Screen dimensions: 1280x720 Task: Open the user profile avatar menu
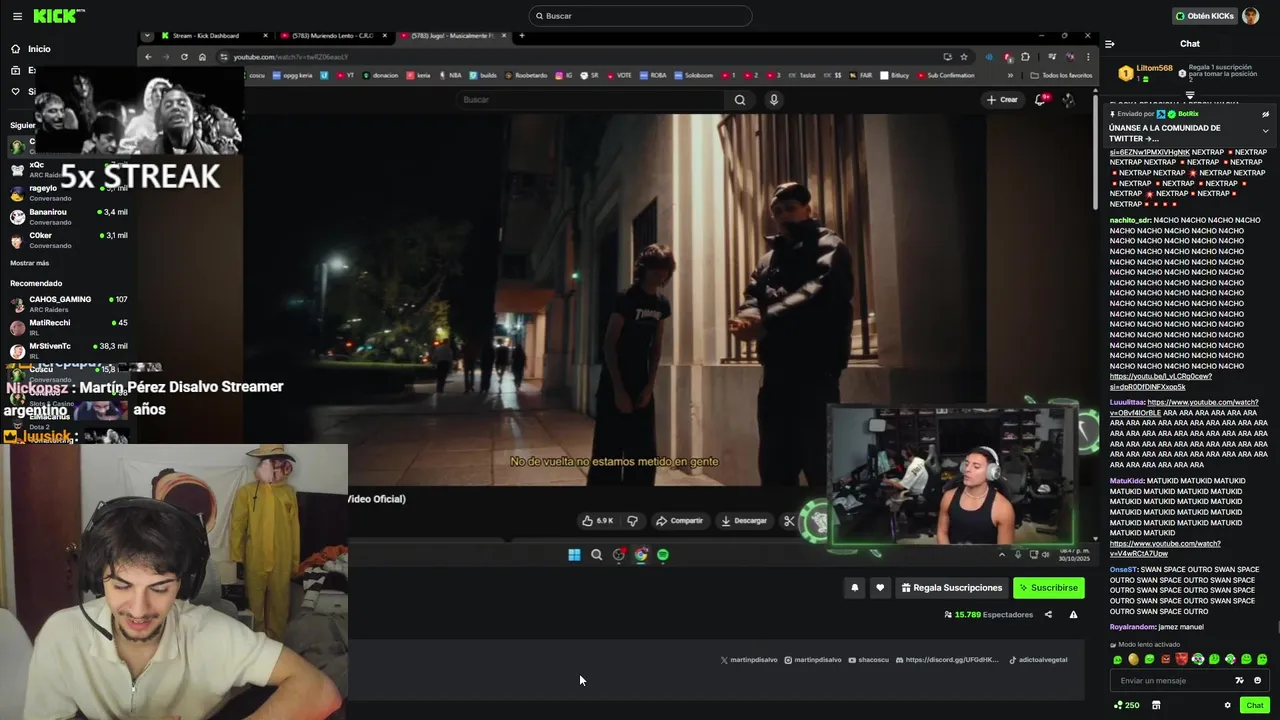coord(1251,16)
